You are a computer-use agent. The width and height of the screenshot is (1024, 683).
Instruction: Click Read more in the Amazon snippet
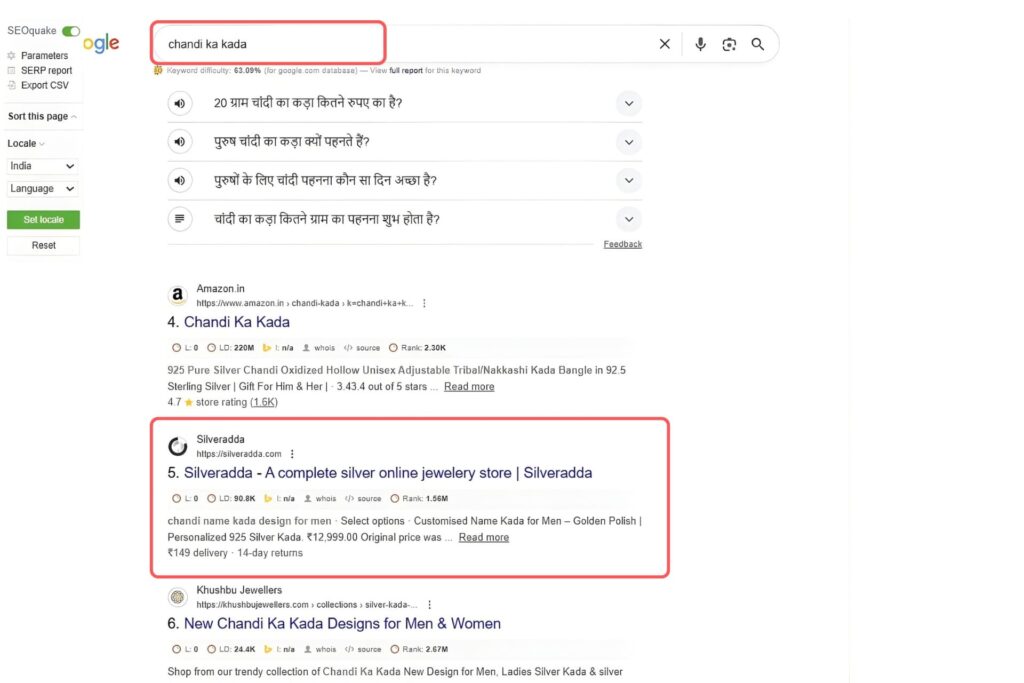469,386
